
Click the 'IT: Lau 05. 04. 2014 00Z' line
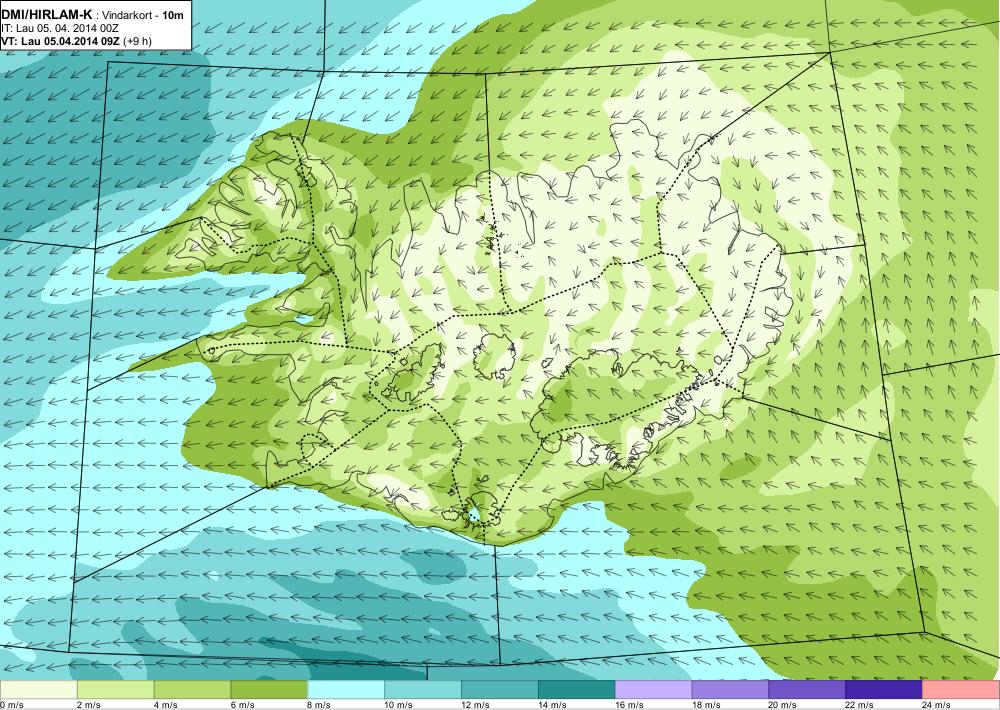point(60,29)
